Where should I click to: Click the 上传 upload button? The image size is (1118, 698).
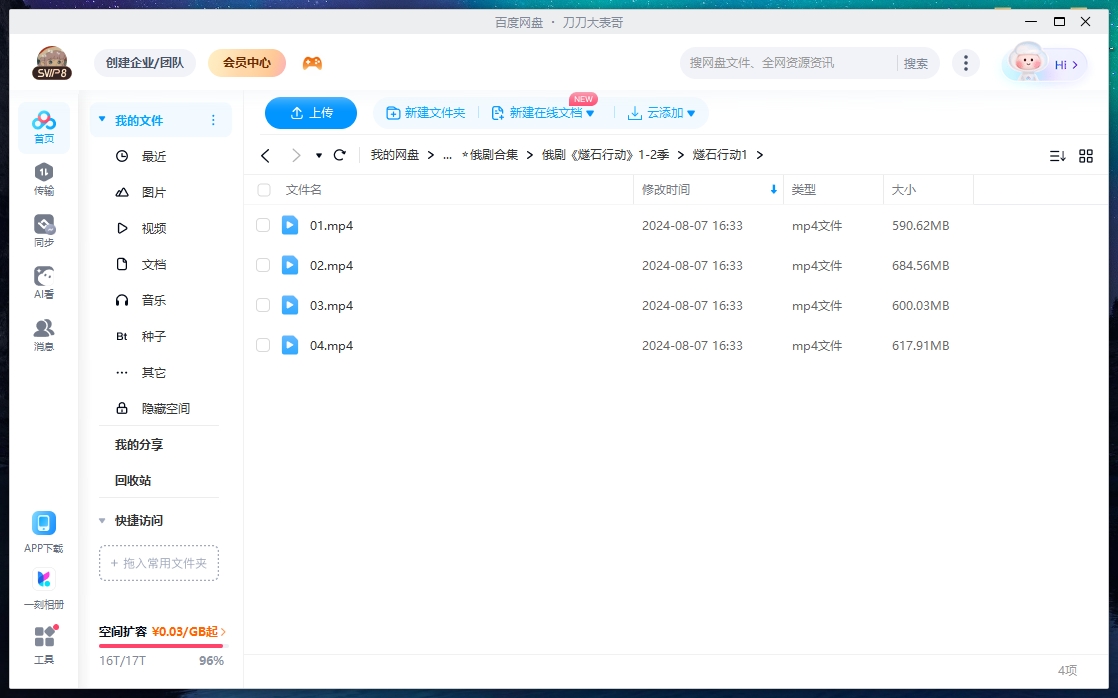[x=311, y=113]
